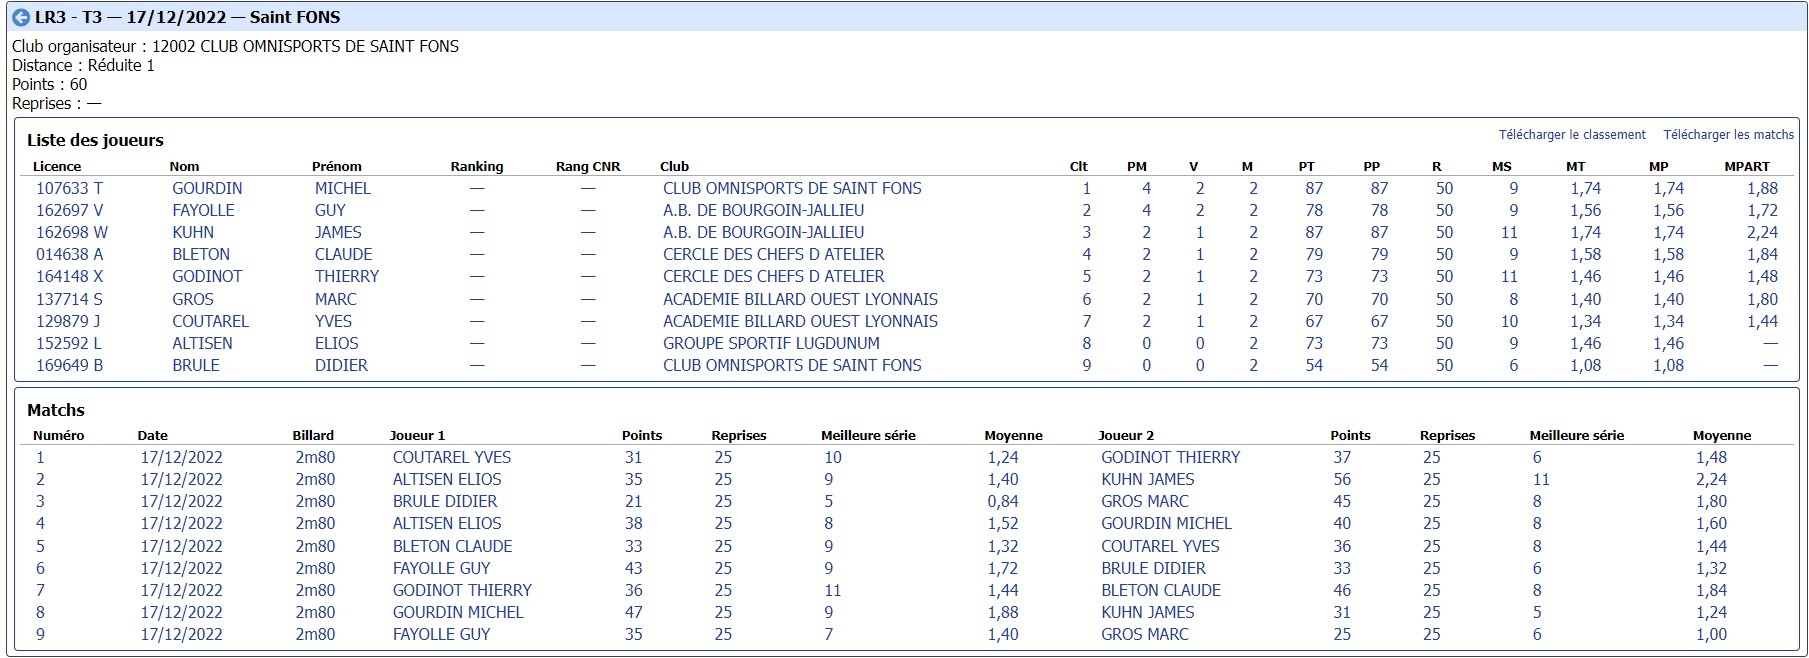This screenshot has height=658, width=1809.
Task: Click BRULE DIDIER as Joueur 2 in match 6
Action: pos(1153,568)
